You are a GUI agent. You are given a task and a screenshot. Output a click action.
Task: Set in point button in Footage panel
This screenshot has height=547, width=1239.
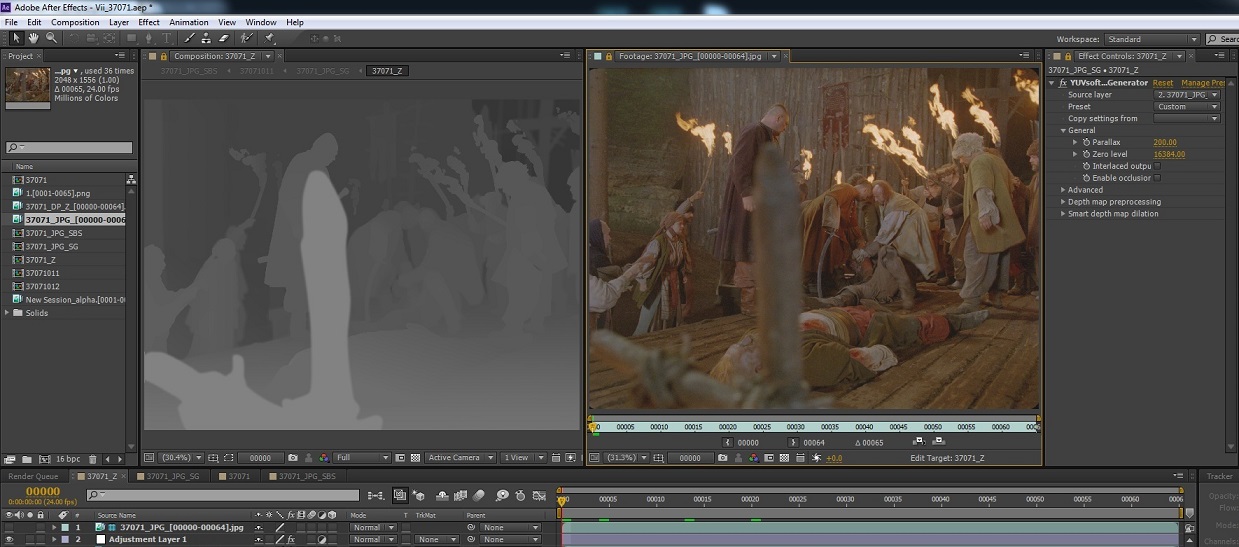(728, 442)
